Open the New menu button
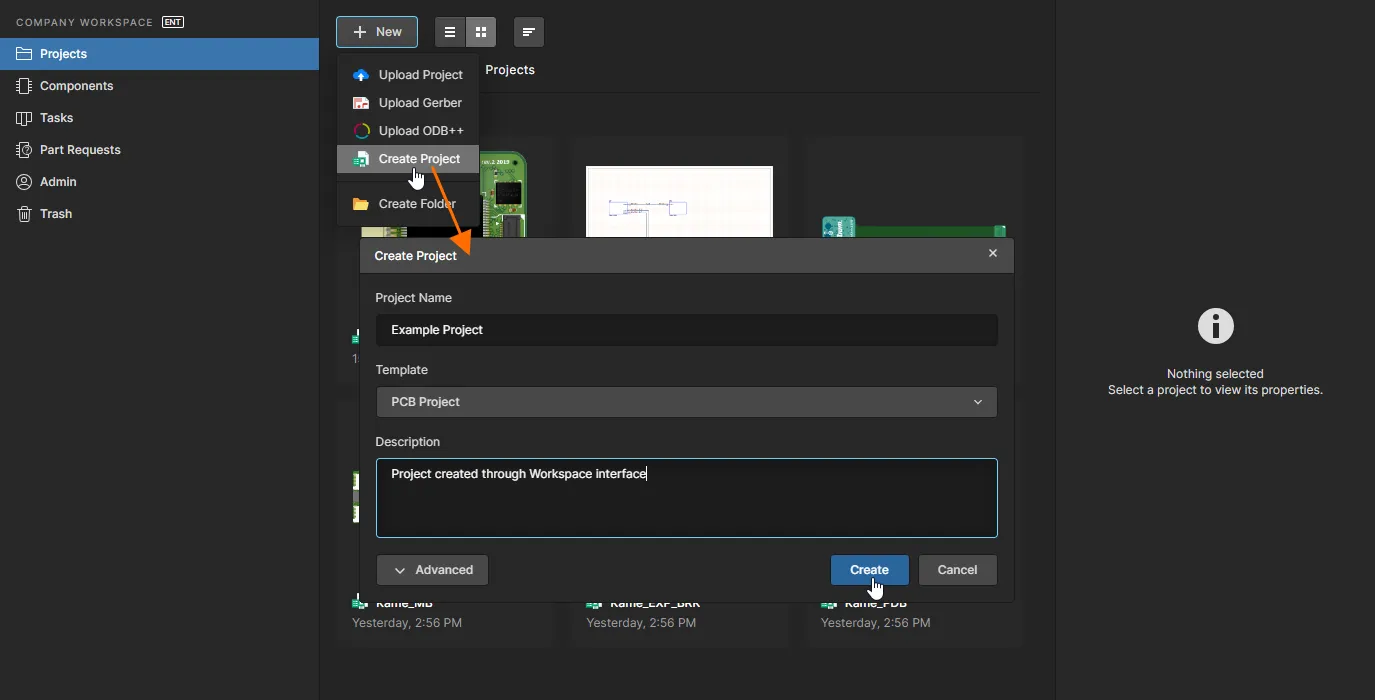The image size is (1375, 700). tap(377, 32)
